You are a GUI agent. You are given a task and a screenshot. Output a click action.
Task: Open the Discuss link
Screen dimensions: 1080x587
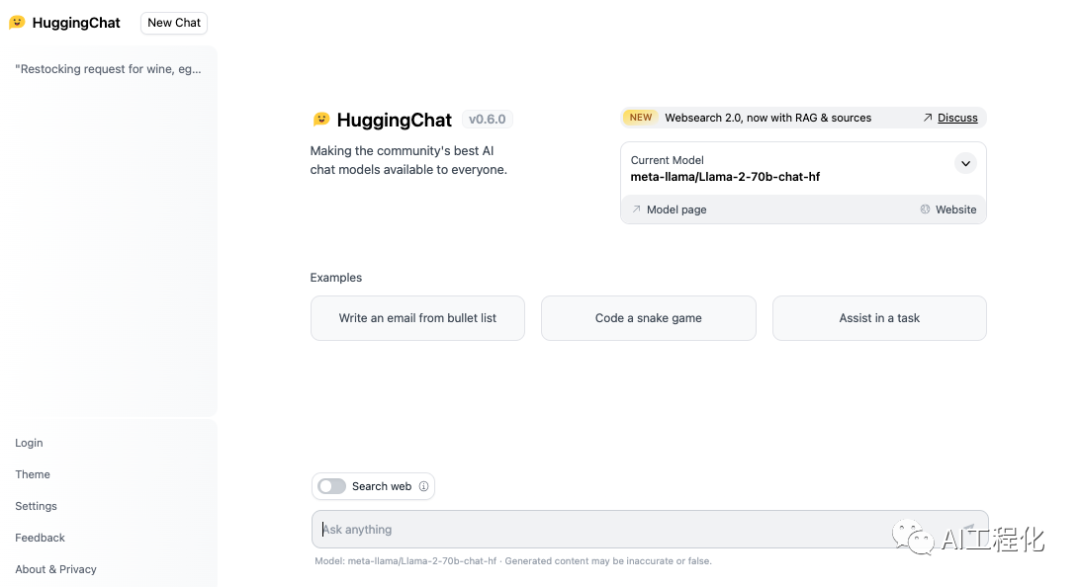(957, 118)
